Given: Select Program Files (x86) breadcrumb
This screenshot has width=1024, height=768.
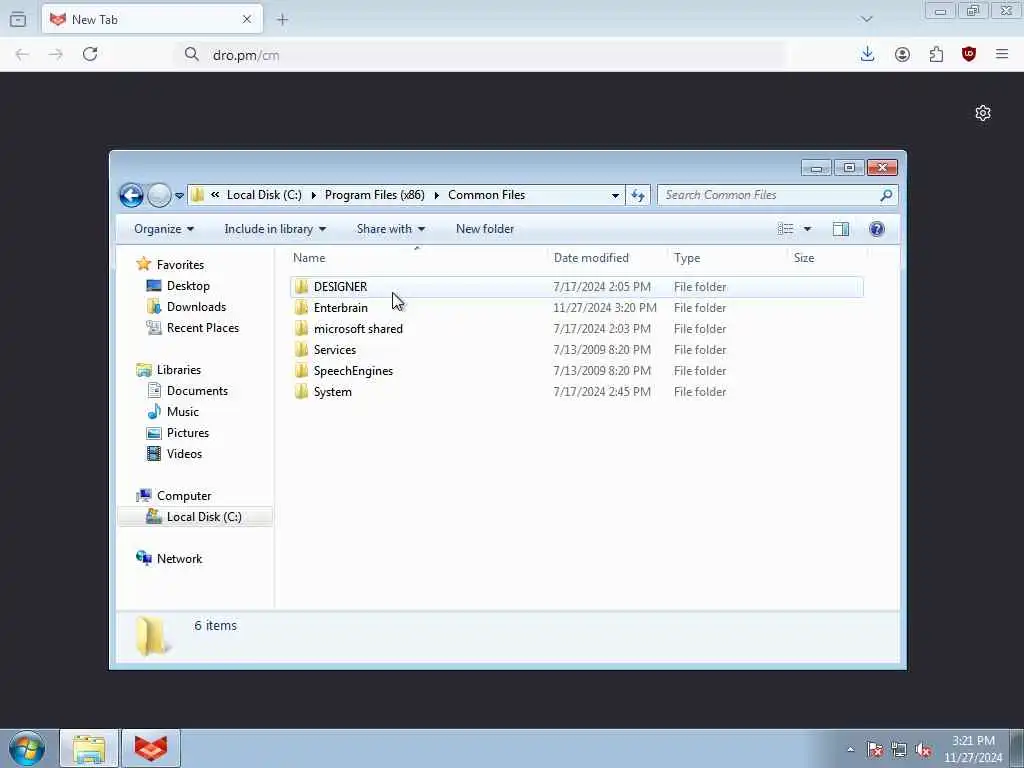Looking at the screenshot, I should 374,195.
